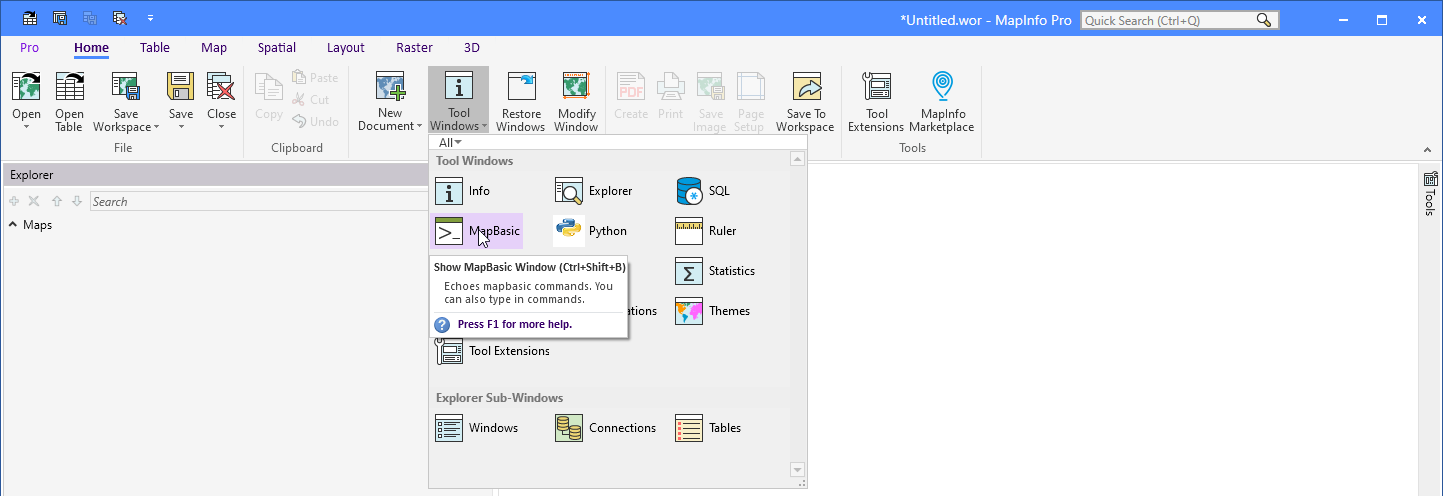Select the Home ribbon tab
The width and height of the screenshot is (1443, 496).
pyautogui.click(x=92, y=48)
